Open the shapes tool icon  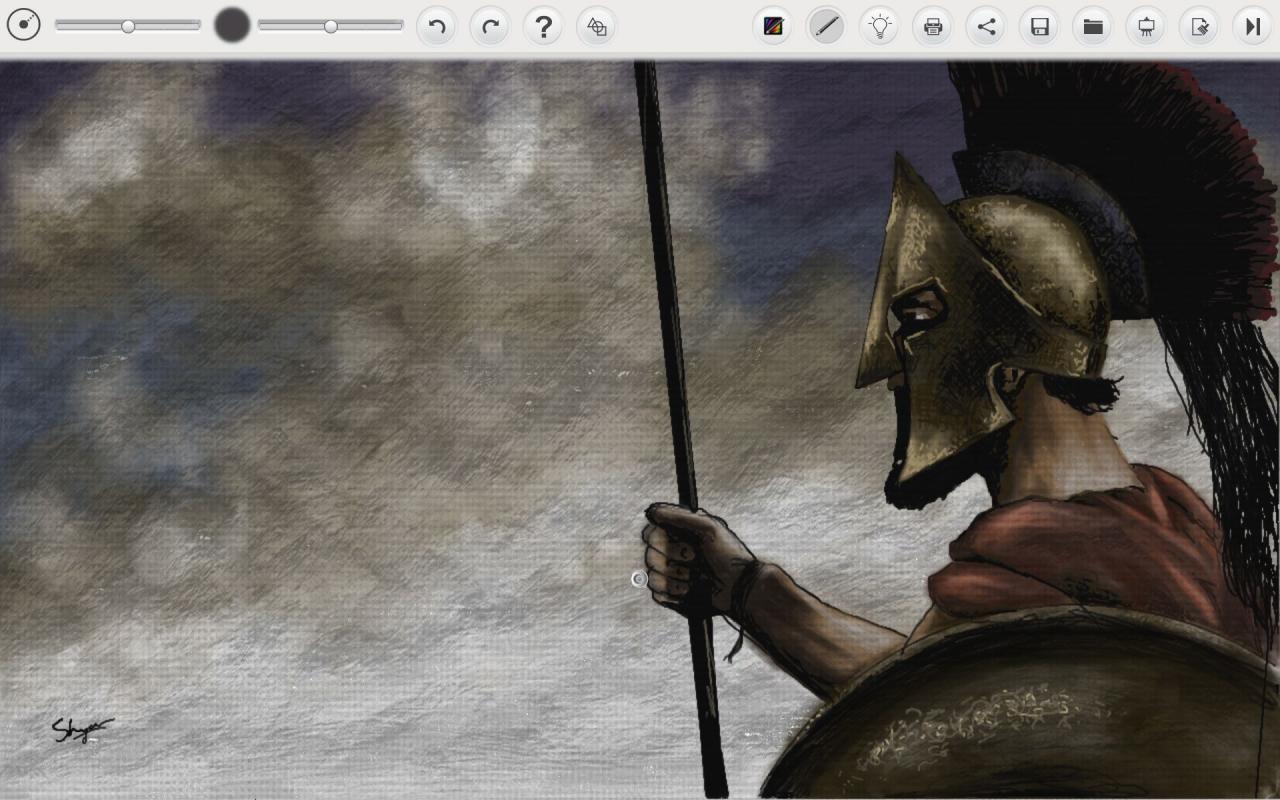pyautogui.click(x=597, y=27)
